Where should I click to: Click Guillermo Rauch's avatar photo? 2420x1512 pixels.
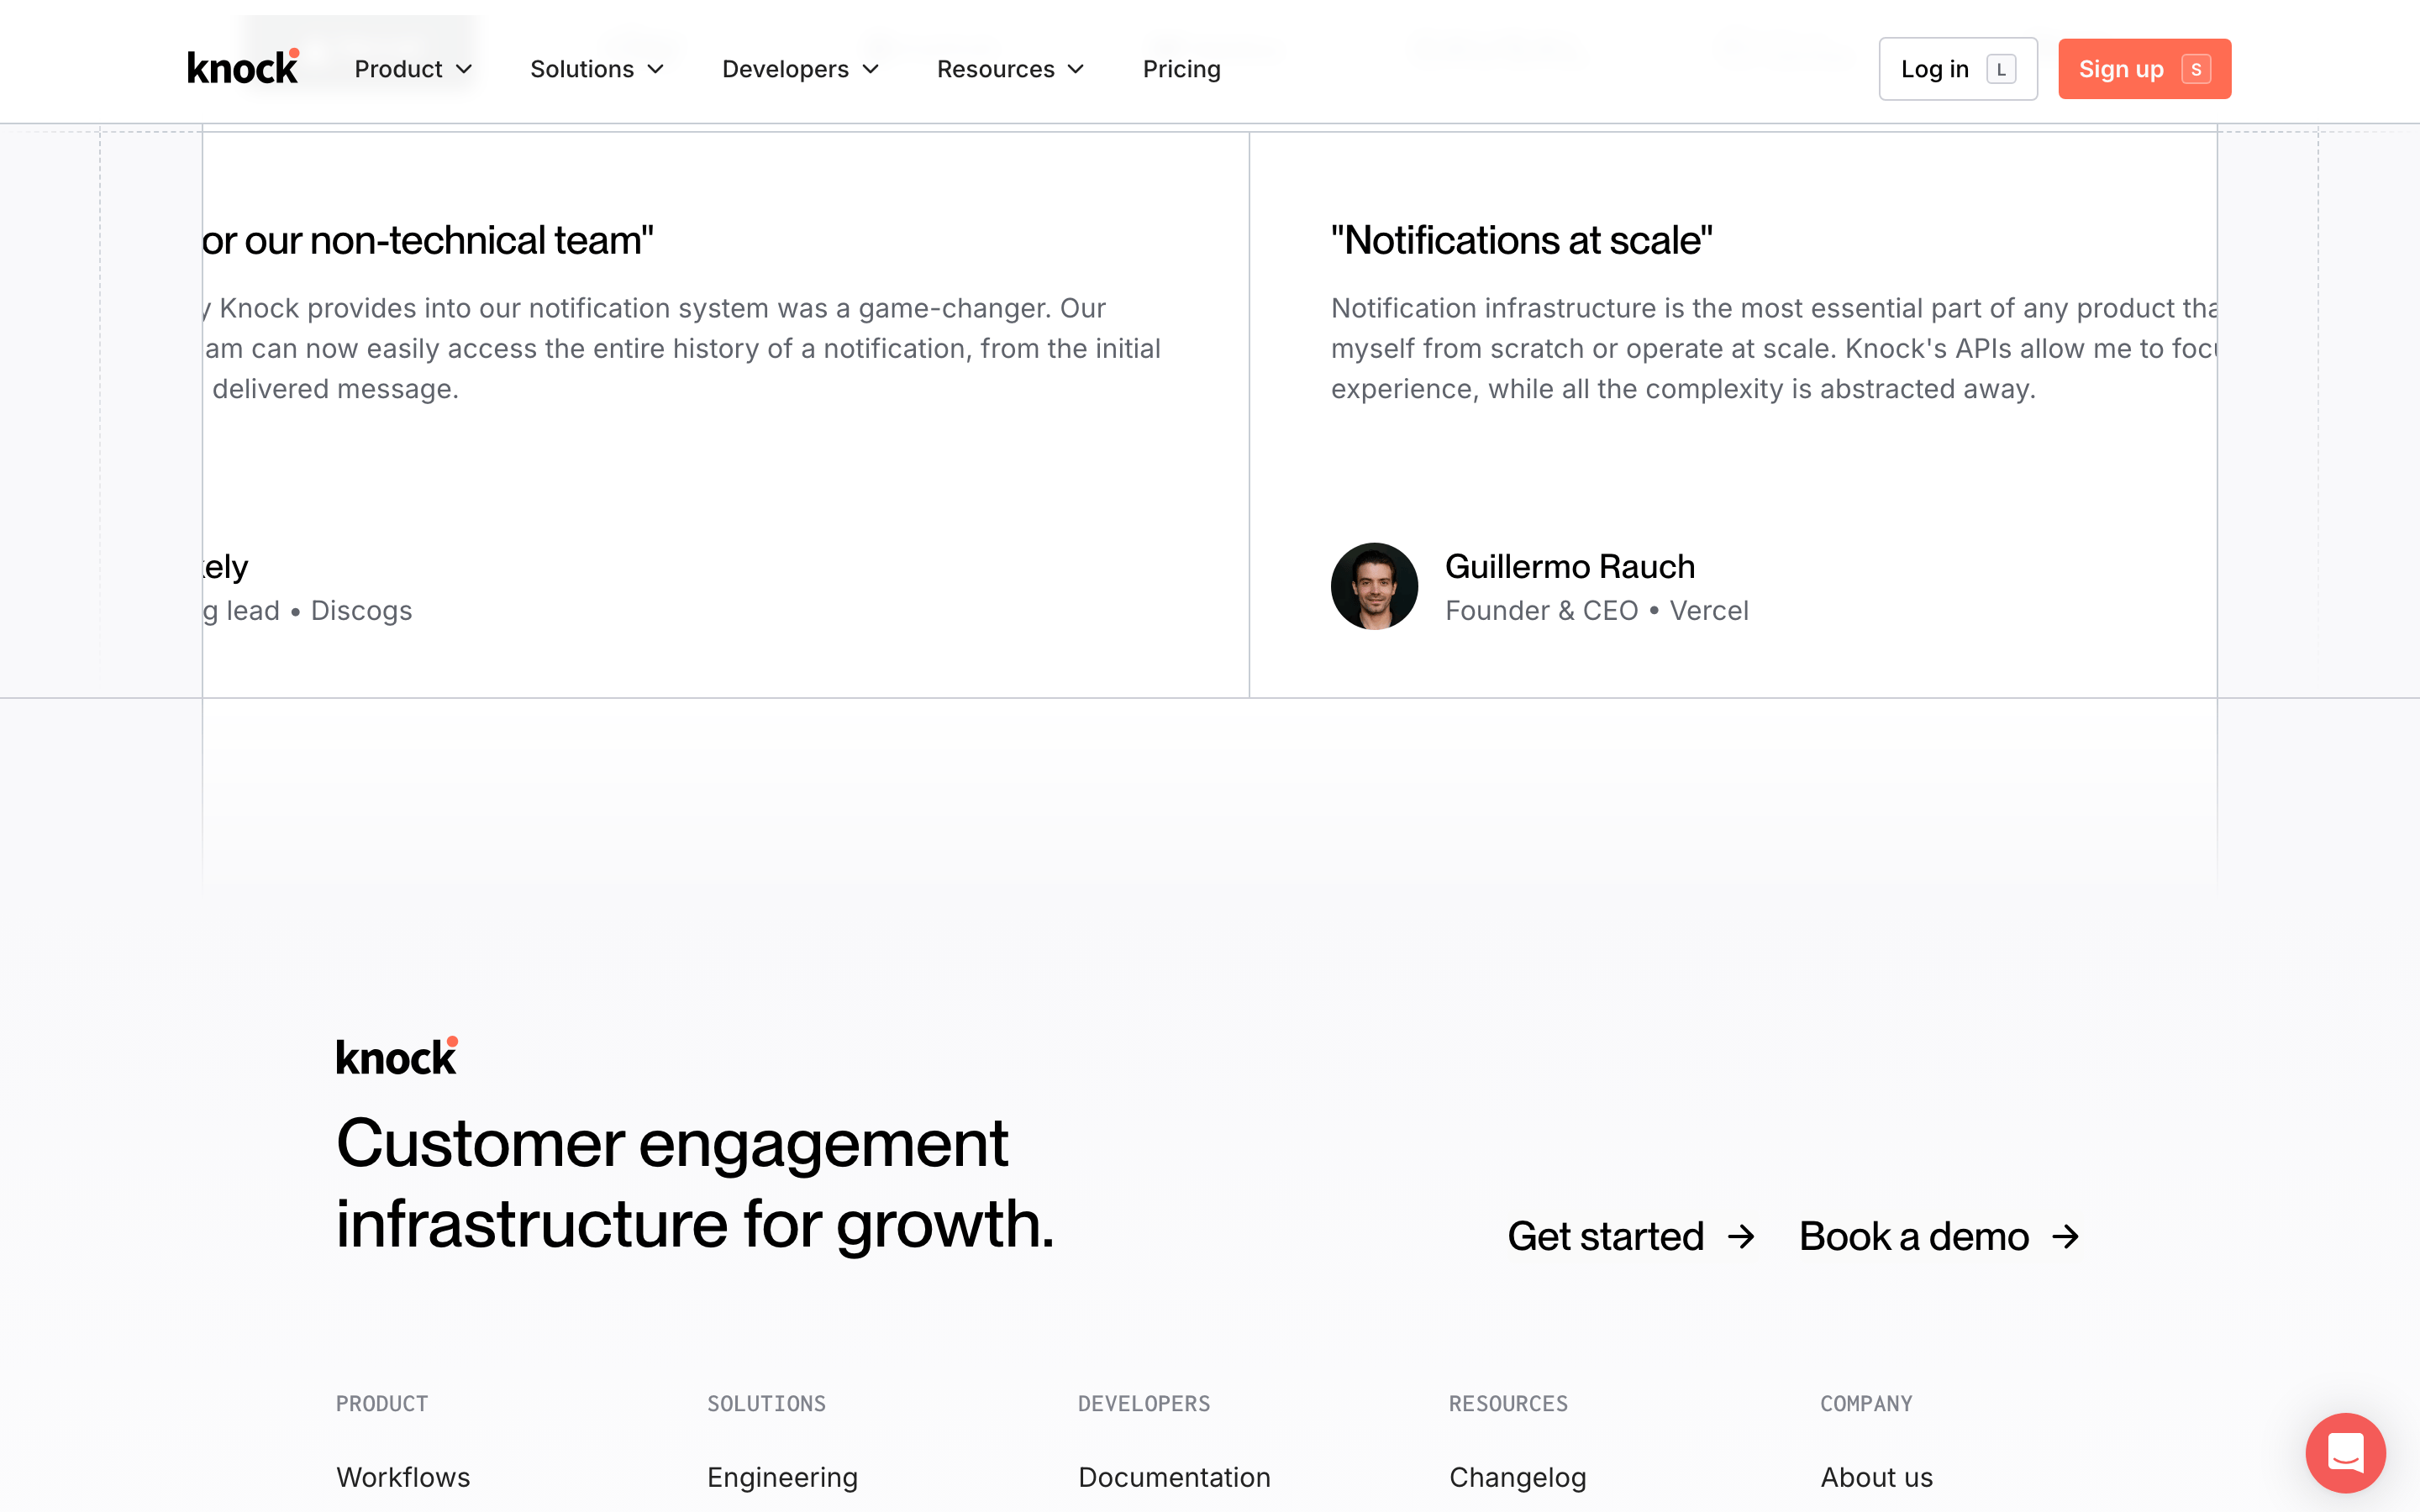click(1374, 586)
